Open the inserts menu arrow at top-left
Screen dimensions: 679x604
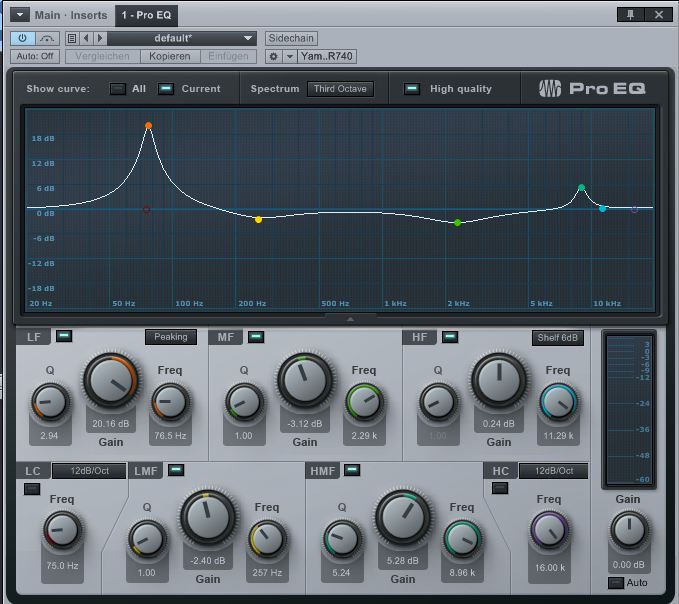point(20,15)
